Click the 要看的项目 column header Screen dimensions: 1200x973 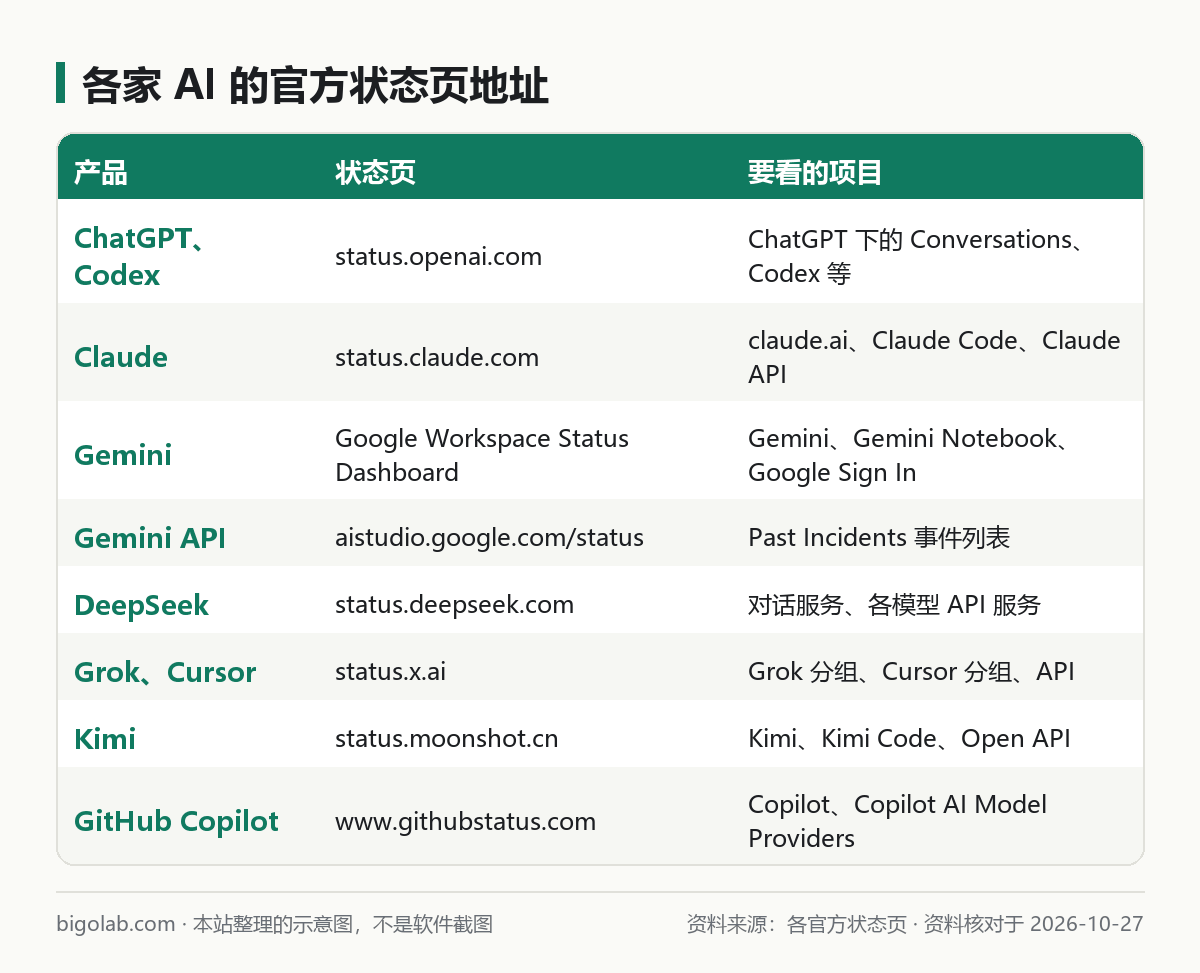[815, 172]
